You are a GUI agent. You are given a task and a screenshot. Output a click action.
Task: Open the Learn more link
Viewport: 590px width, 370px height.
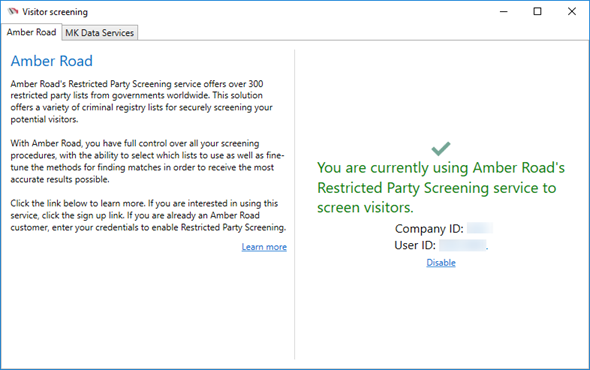pyautogui.click(x=264, y=247)
